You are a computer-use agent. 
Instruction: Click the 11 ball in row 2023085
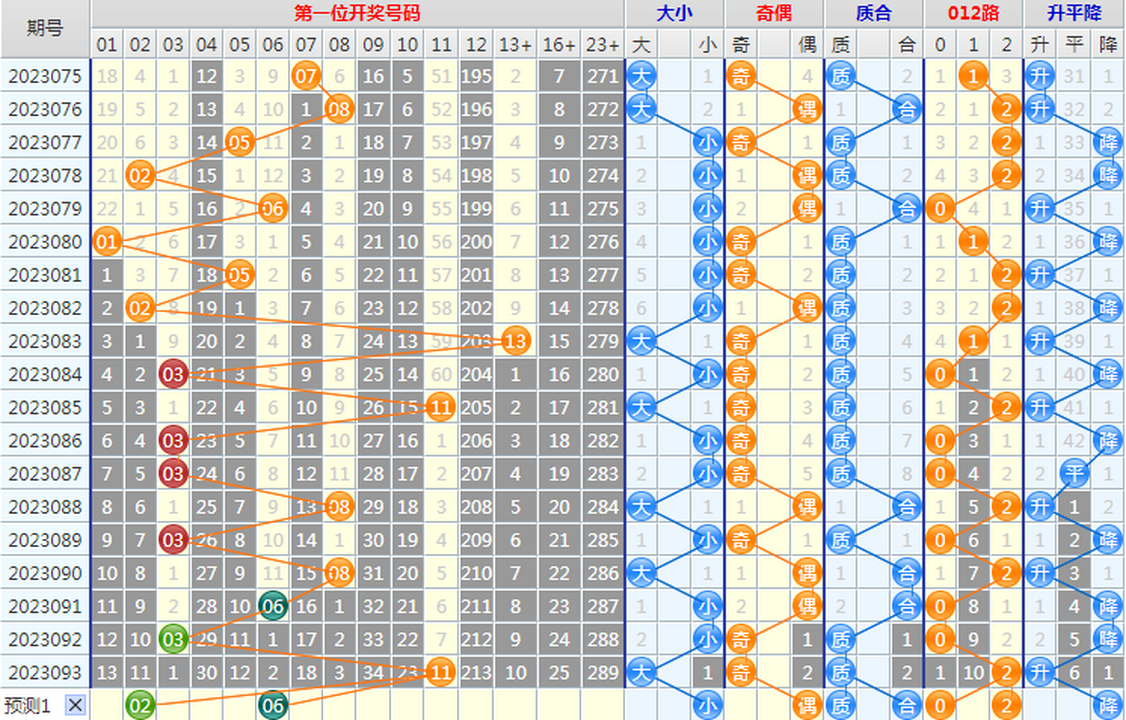pyautogui.click(x=440, y=408)
